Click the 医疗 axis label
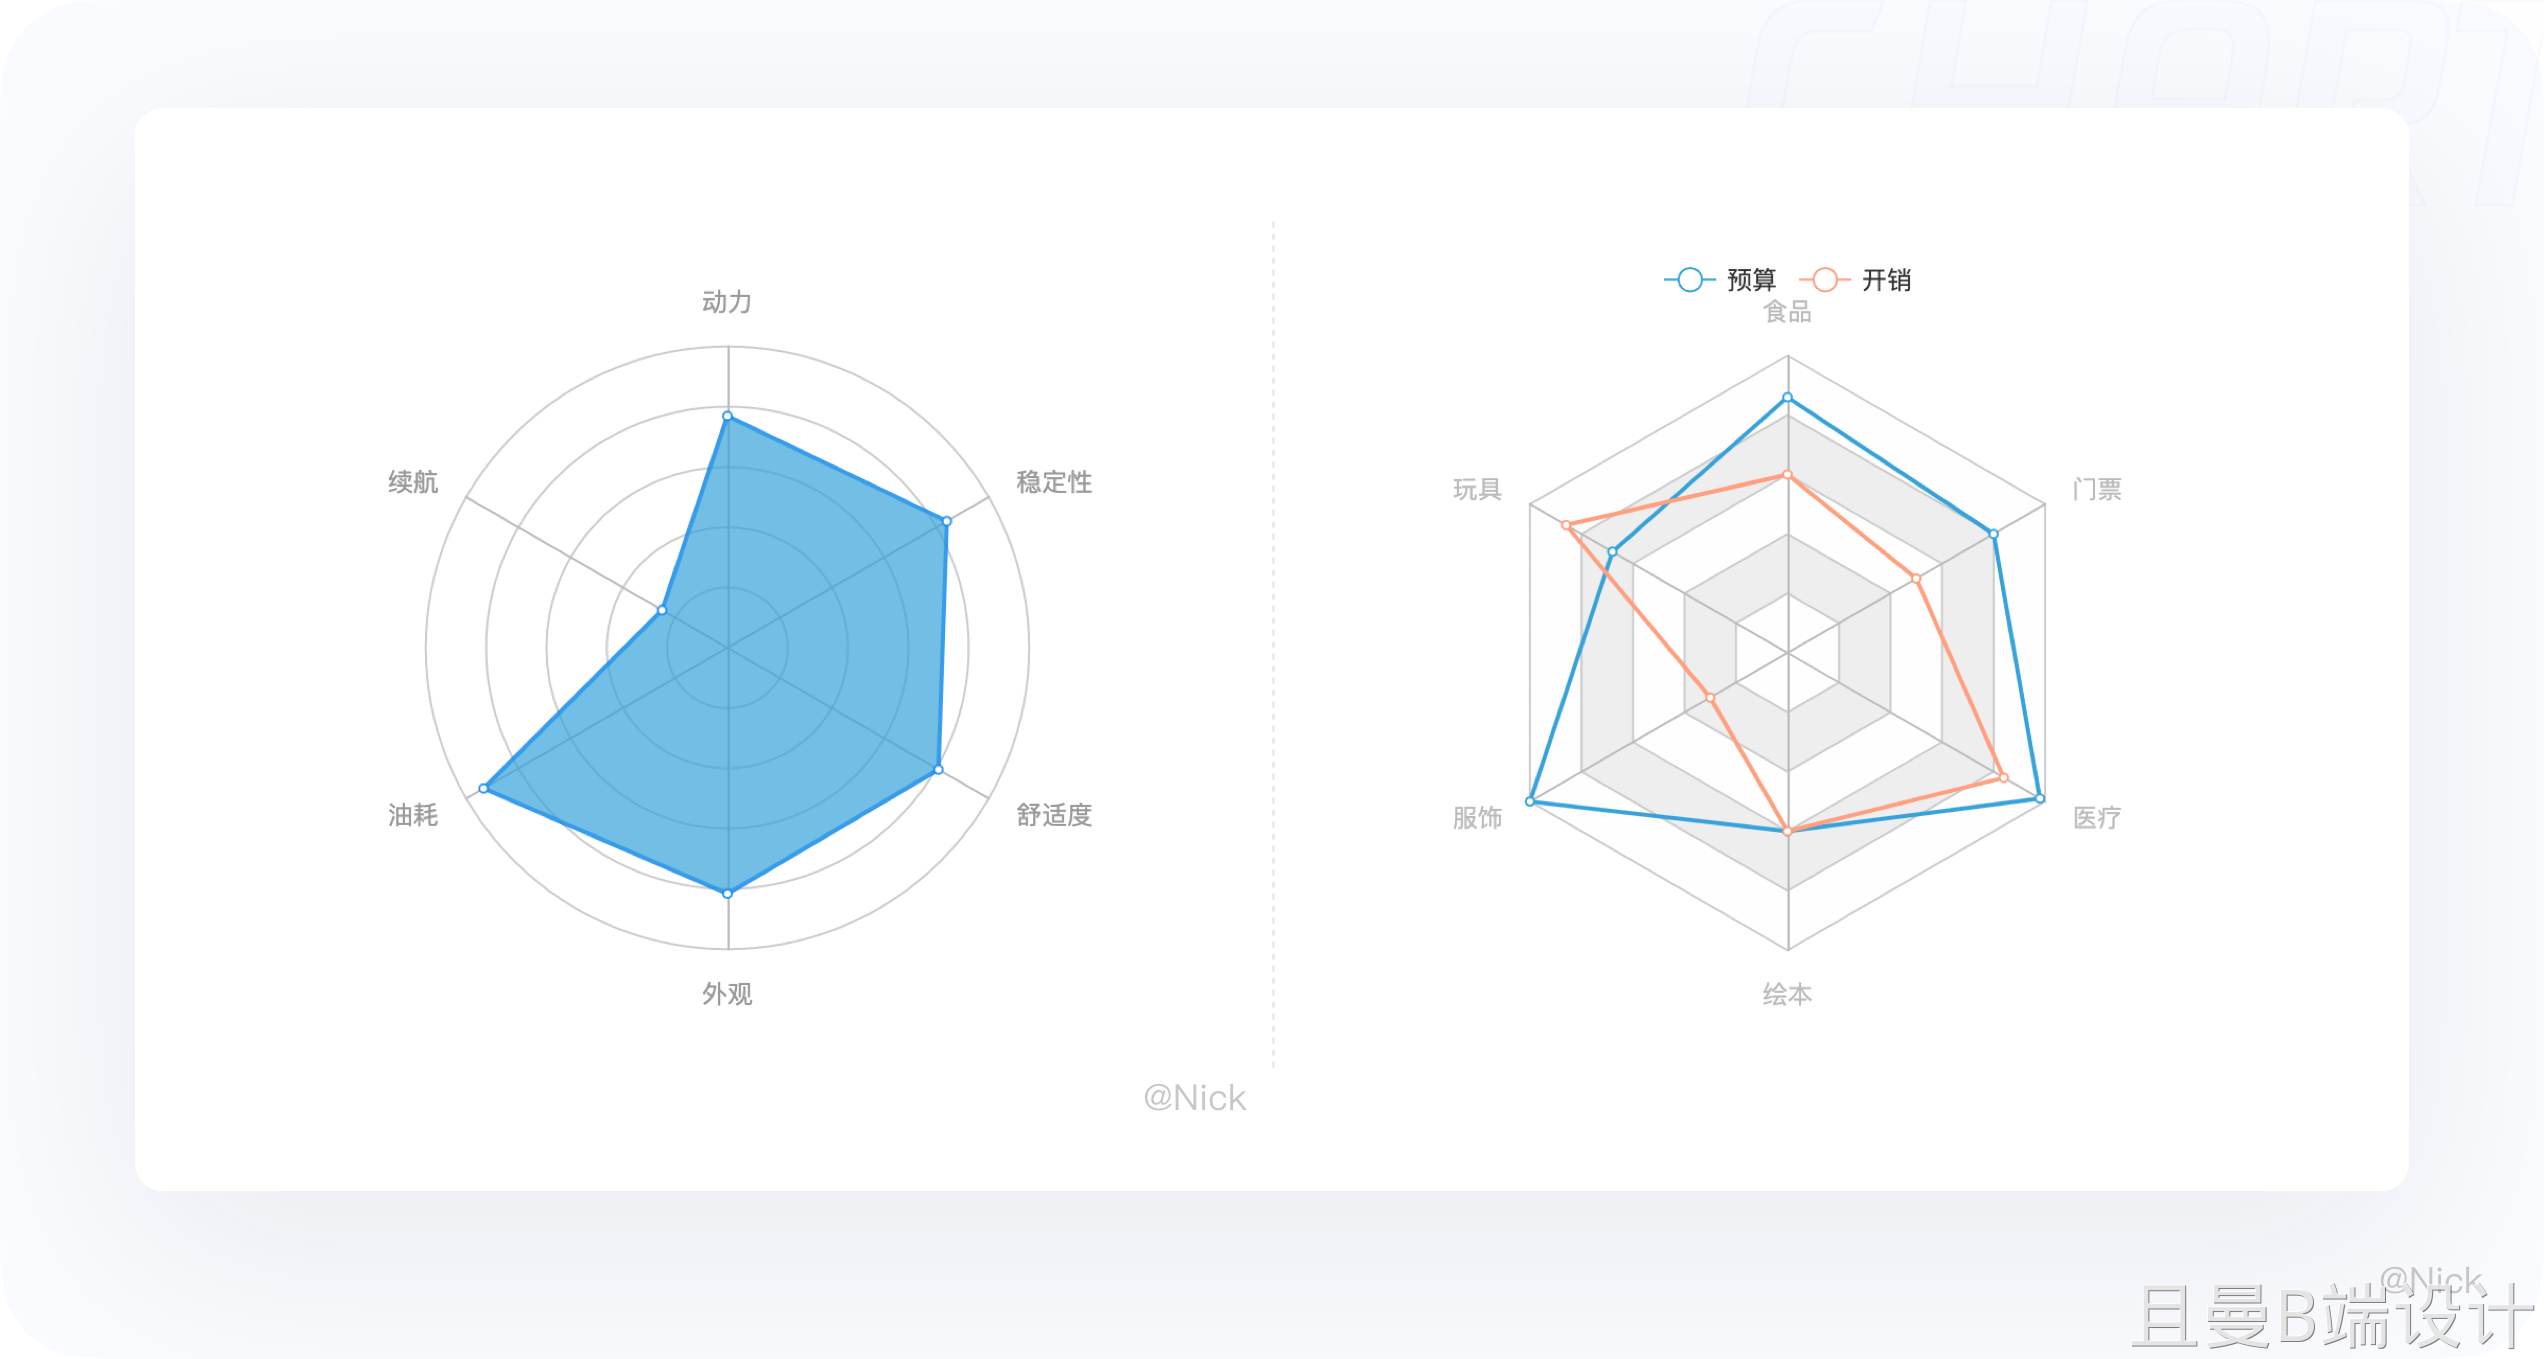Viewport: 2544px width, 1359px height. click(2097, 818)
